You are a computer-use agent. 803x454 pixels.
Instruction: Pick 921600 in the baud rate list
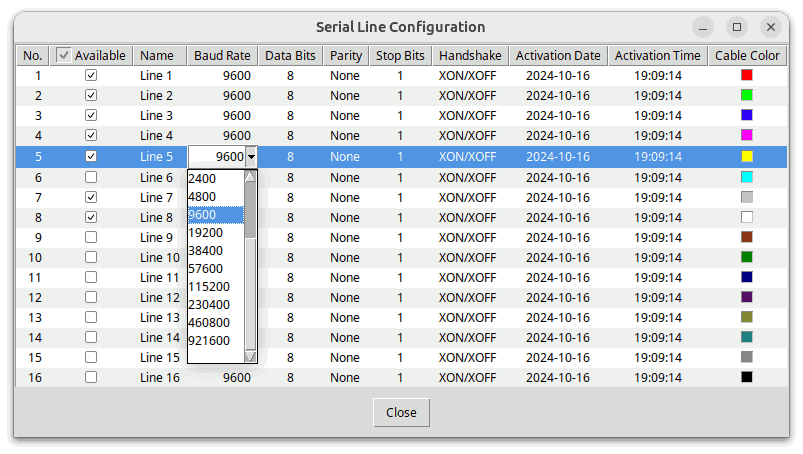(x=209, y=340)
